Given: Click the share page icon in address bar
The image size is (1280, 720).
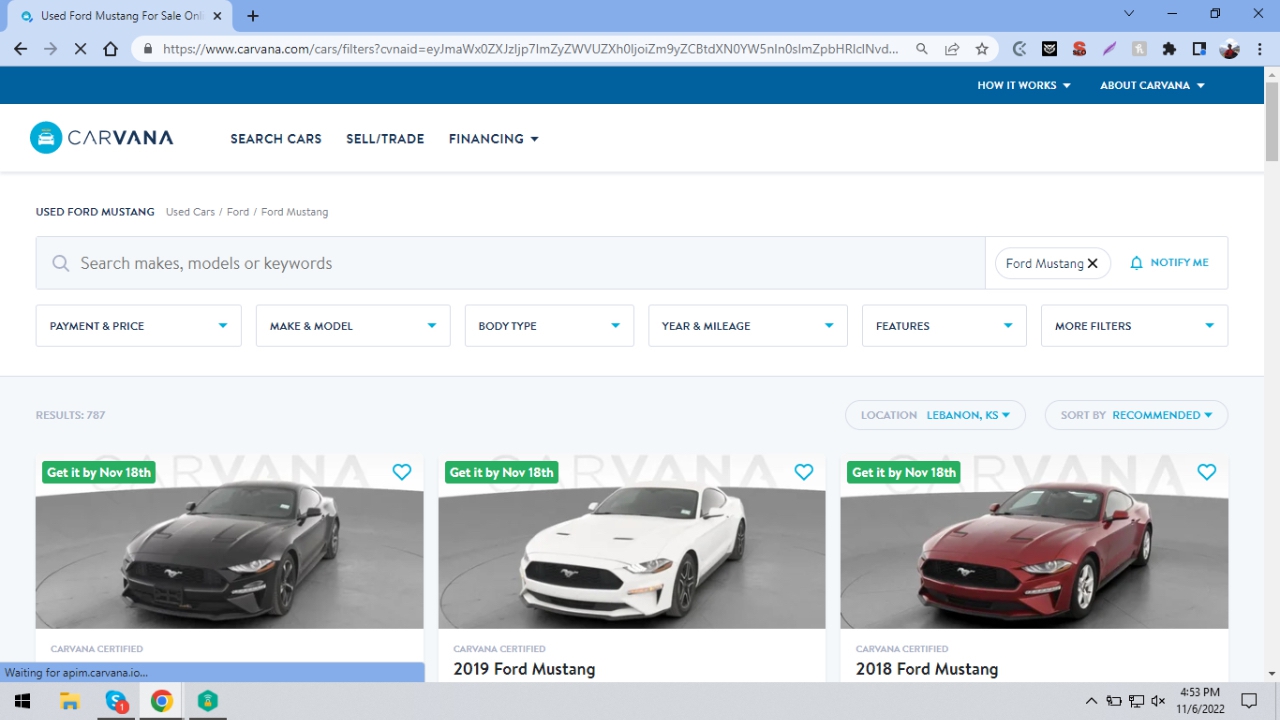Looking at the screenshot, I should (x=952, y=48).
